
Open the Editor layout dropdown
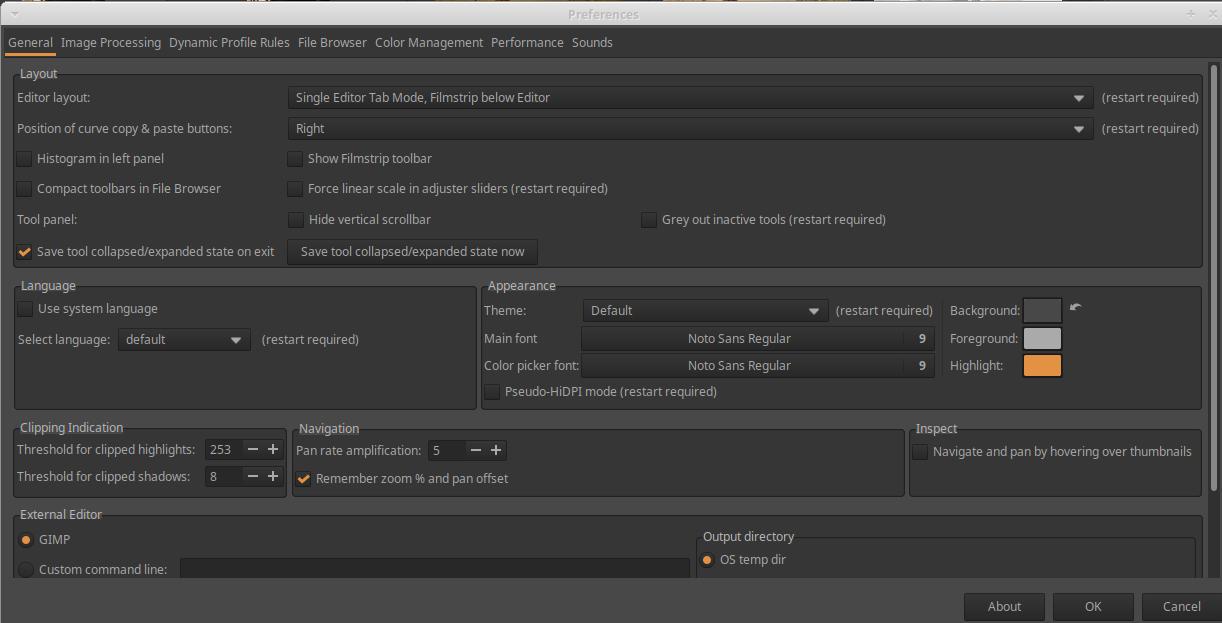(x=690, y=98)
